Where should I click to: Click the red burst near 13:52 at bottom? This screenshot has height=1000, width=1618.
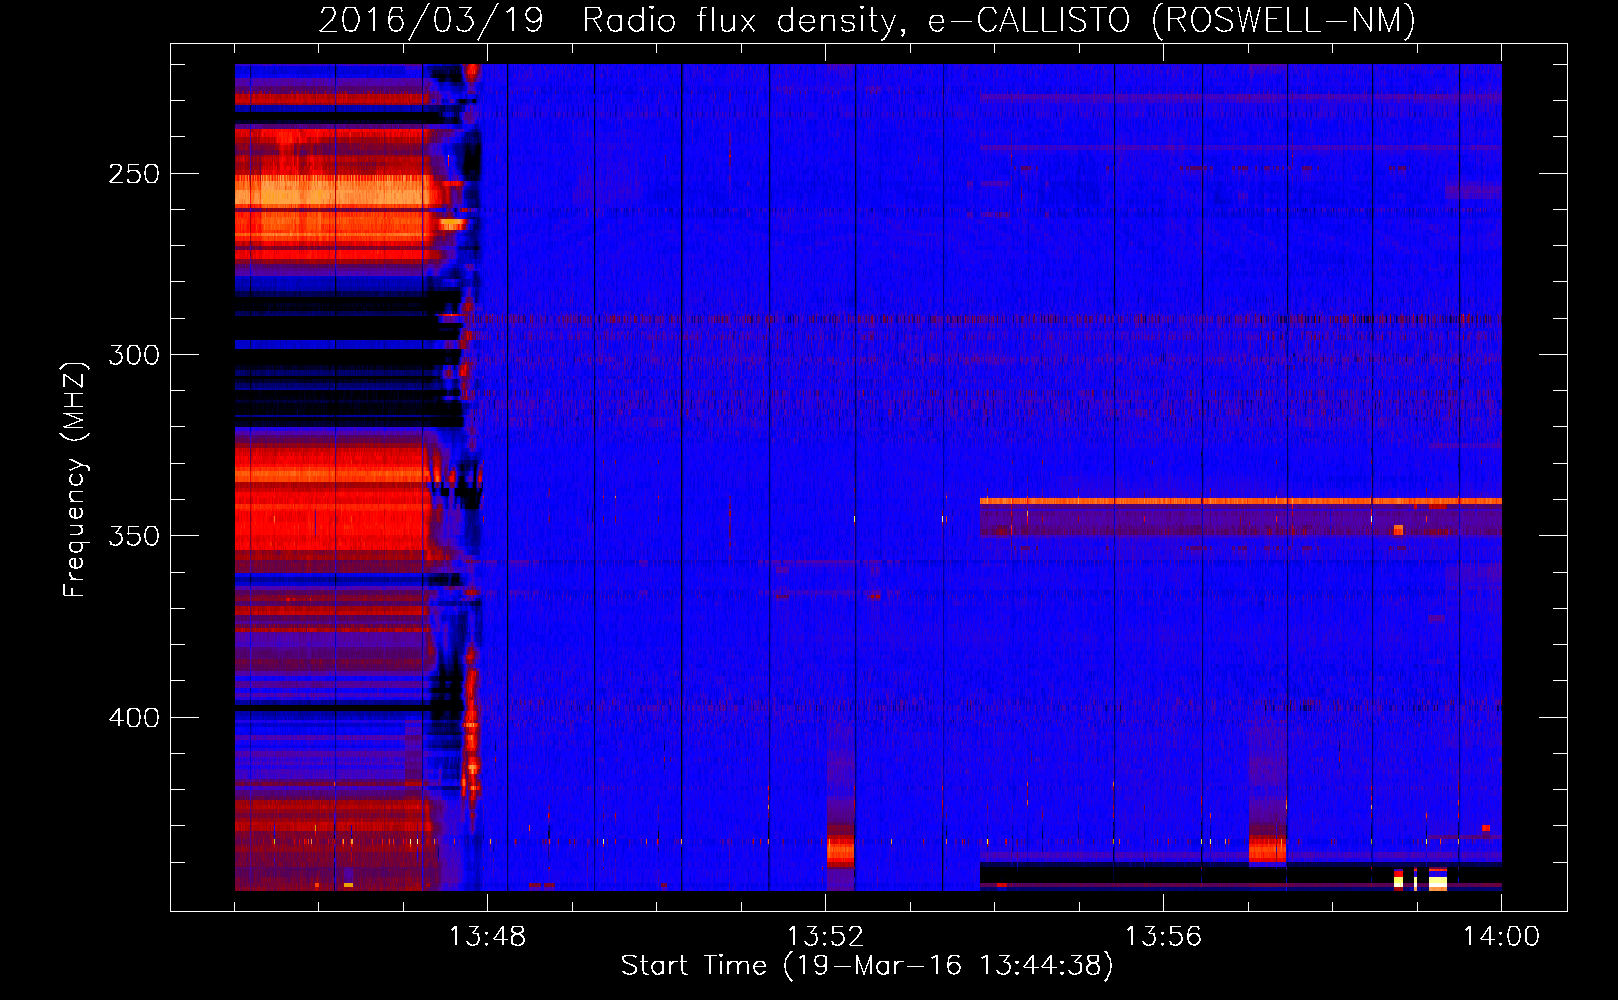(x=840, y=852)
